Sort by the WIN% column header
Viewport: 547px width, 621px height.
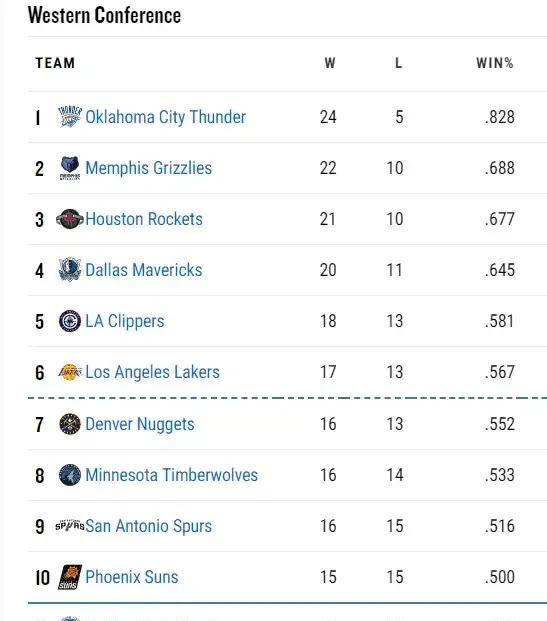pos(495,63)
